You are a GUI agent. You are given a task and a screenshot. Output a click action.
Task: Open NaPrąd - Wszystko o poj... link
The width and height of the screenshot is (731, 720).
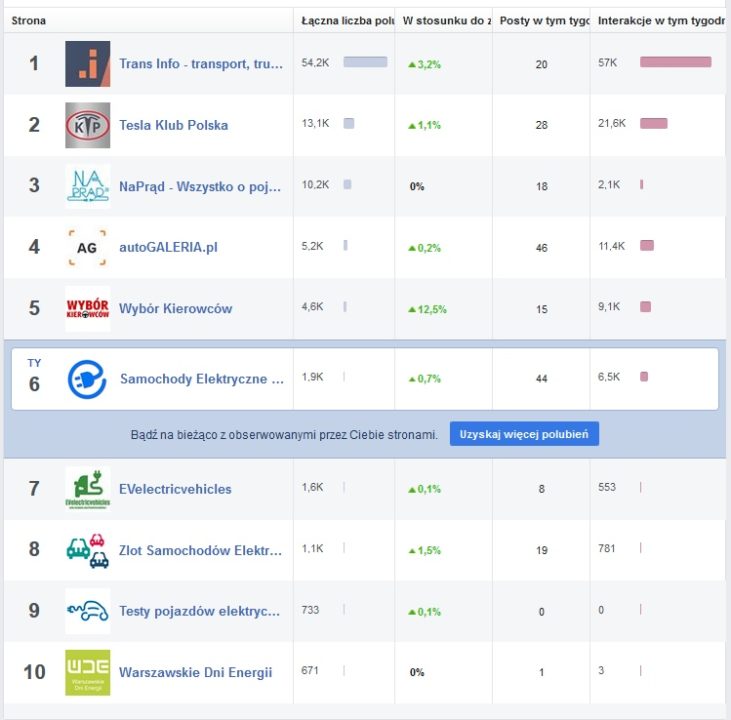click(200, 187)
